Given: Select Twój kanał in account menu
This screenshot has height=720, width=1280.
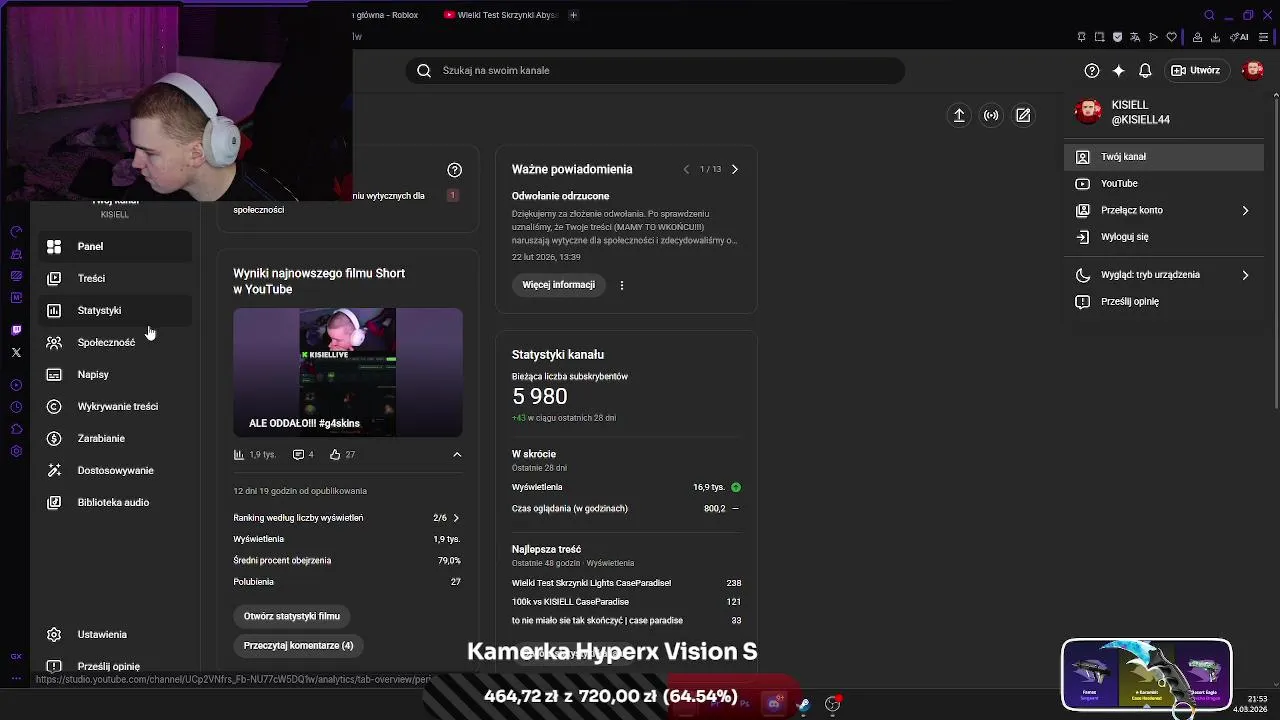Looking at the screenshot, I should [1165, 157].
